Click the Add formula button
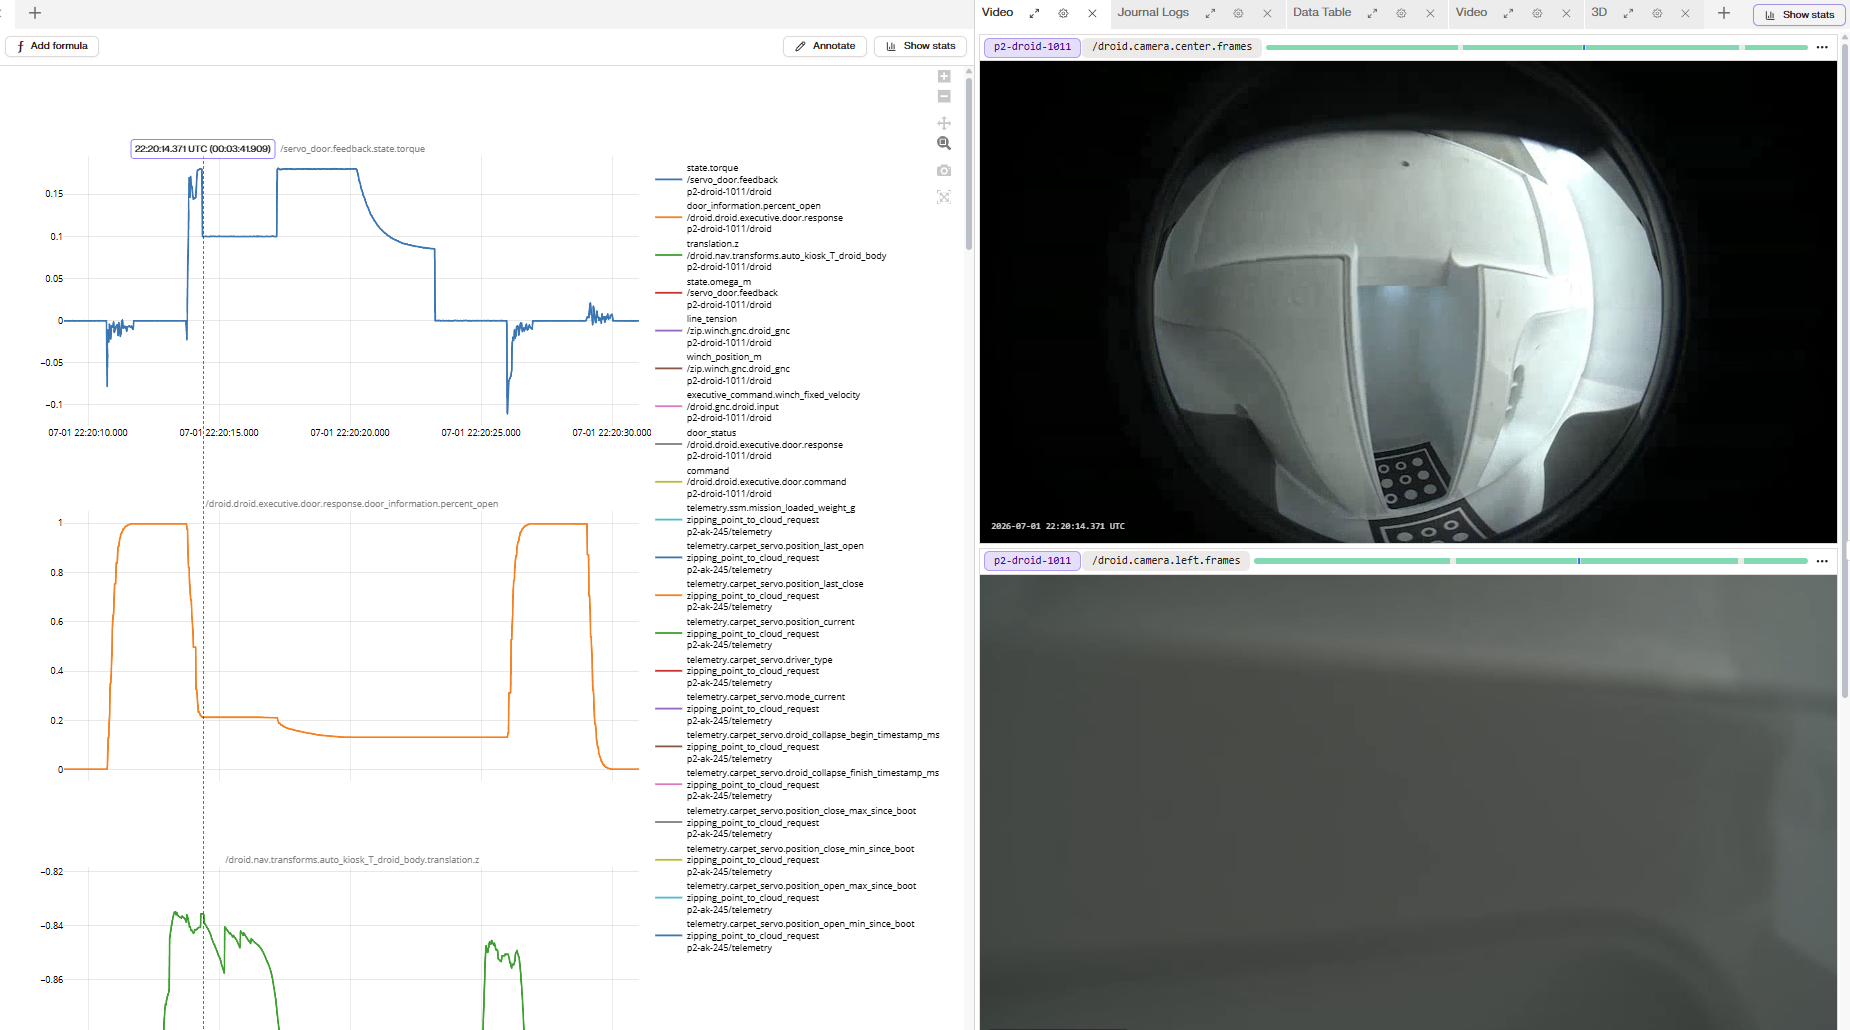This screenshot has width=1850, height=1030. (52, 46)
